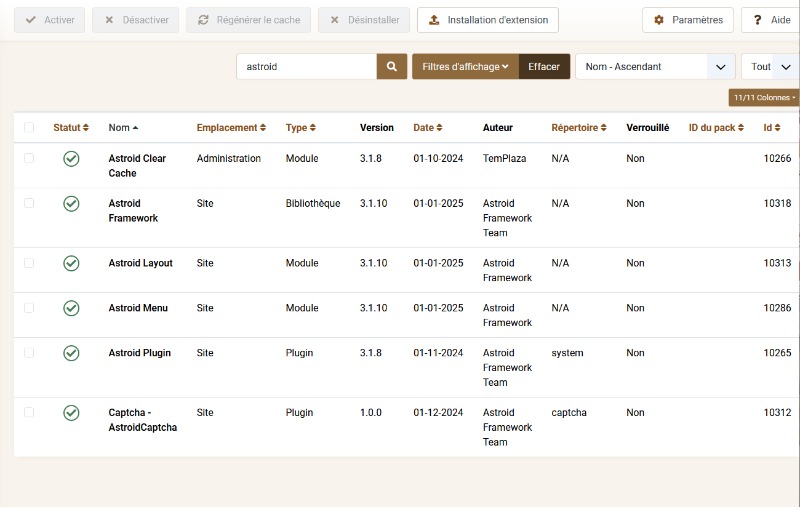Click the system directory cell

pos(567,353)
